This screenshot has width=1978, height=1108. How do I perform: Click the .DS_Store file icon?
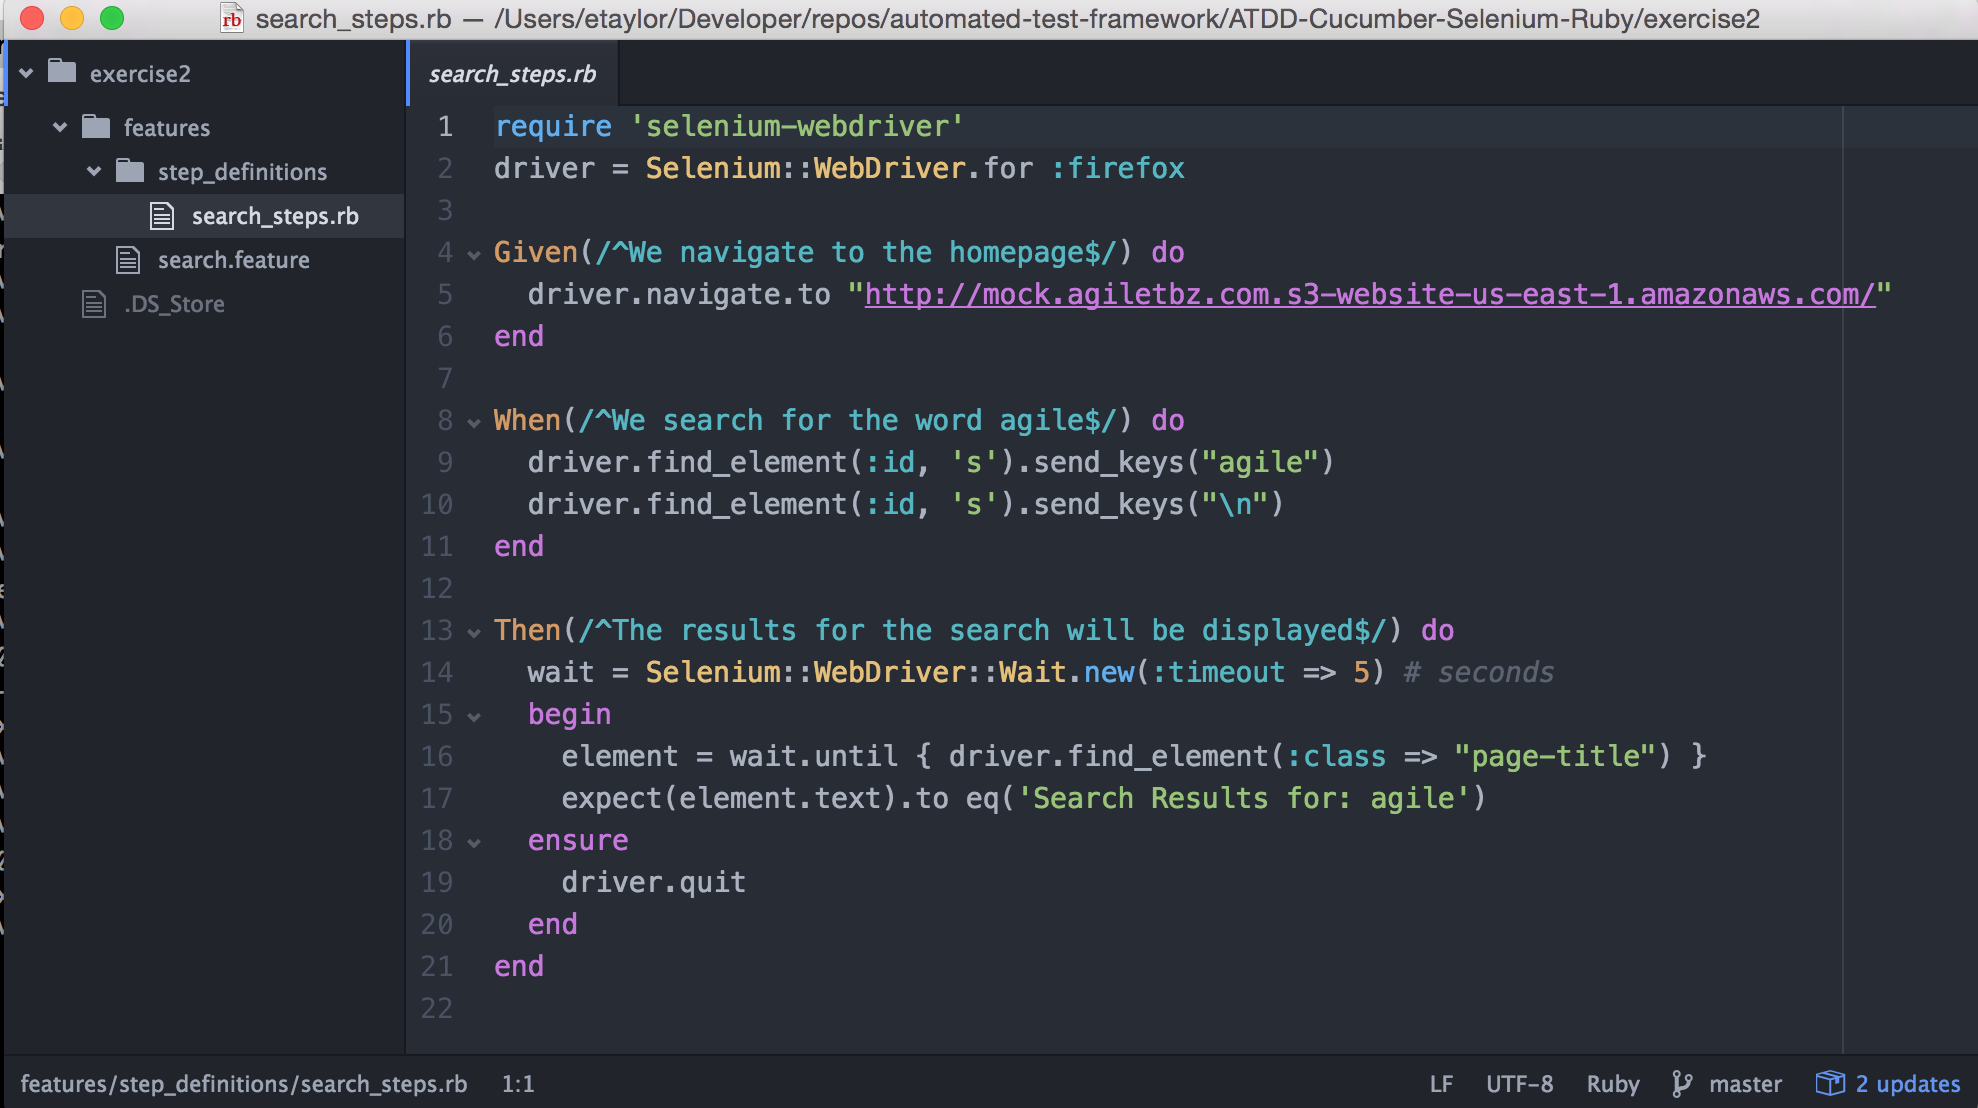click(94, 303)
